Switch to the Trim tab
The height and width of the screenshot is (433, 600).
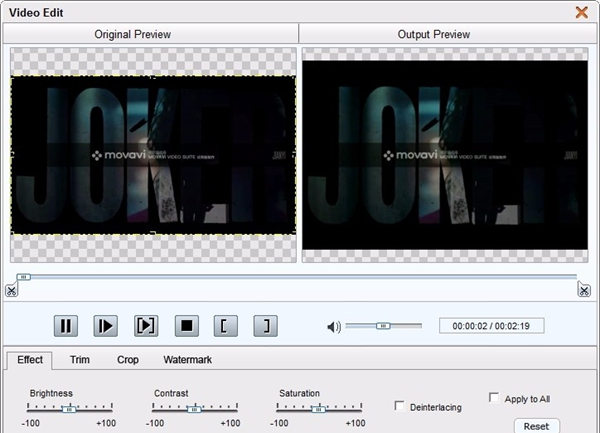(80, 360)
